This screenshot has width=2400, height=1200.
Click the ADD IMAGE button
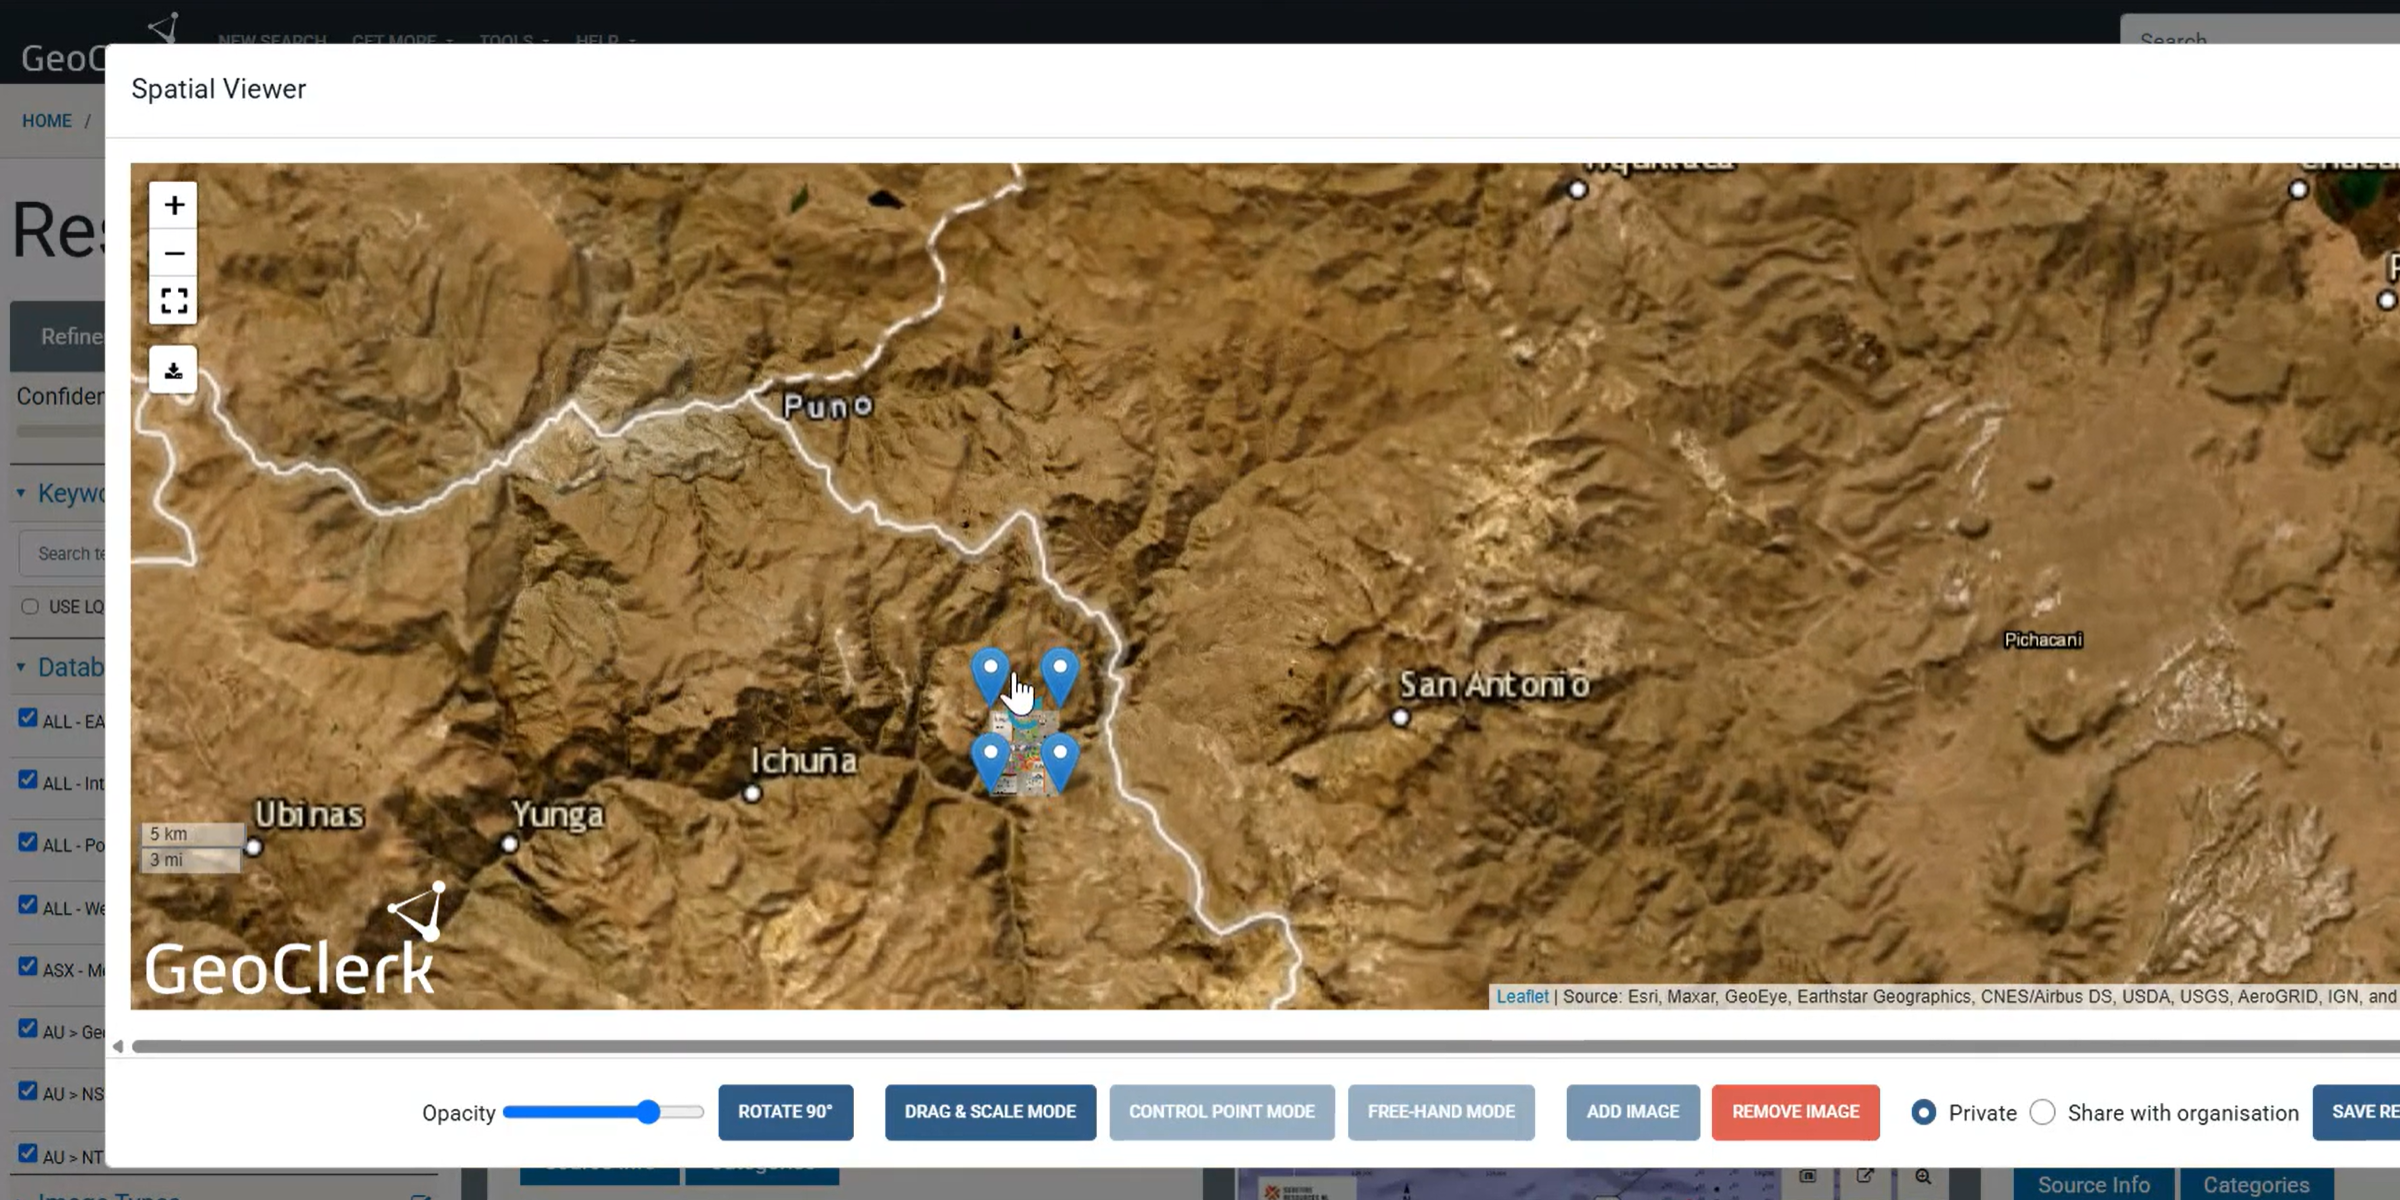[x=1633, y=1112]
